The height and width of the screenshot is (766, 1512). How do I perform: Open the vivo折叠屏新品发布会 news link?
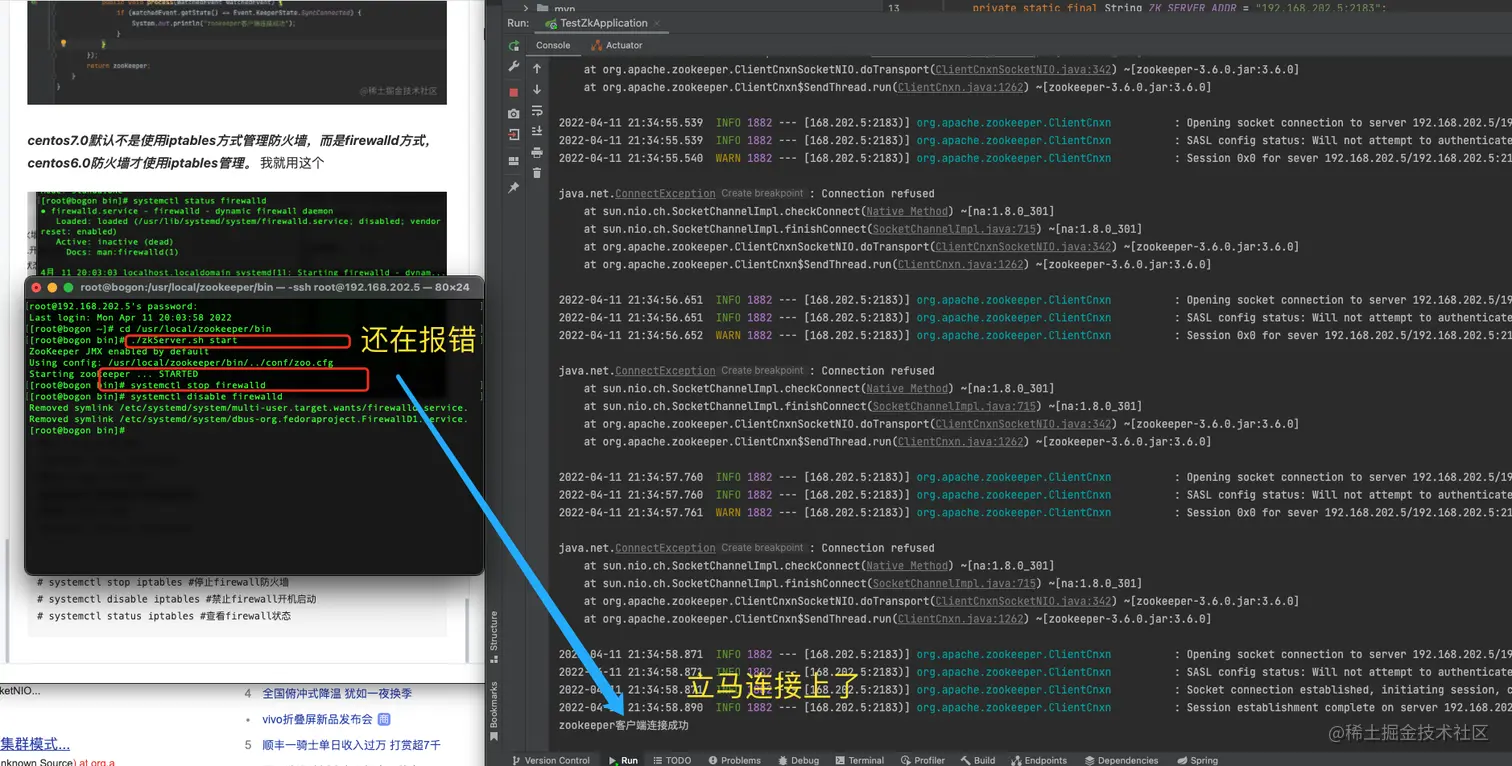point(317,720)
